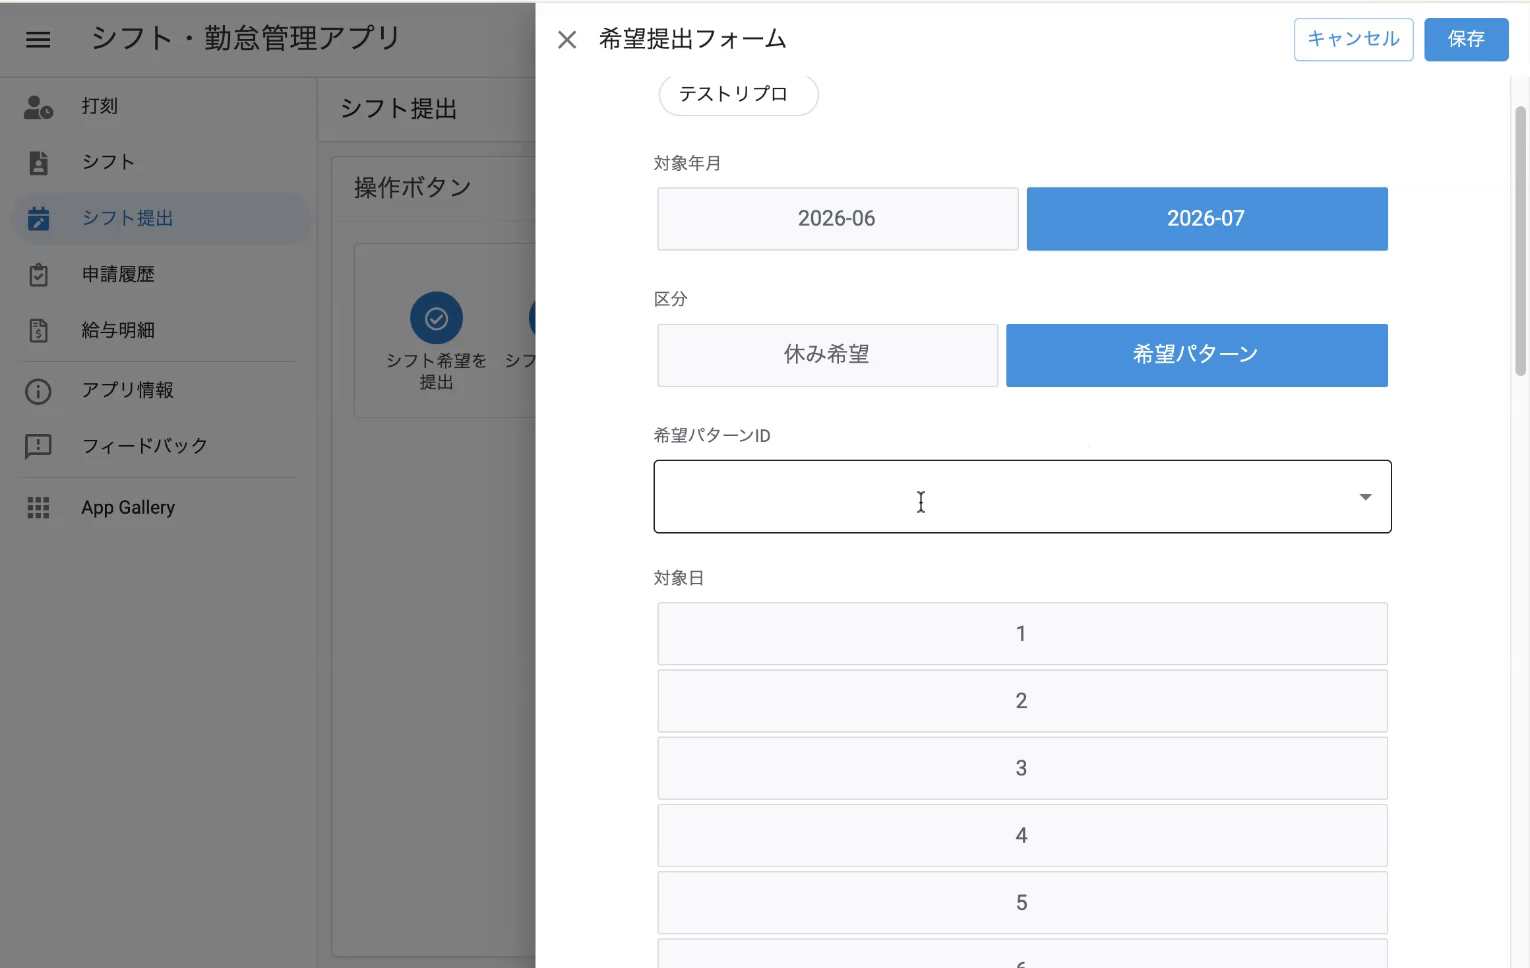Click the シフト提出 page heading

pos(398,109)
